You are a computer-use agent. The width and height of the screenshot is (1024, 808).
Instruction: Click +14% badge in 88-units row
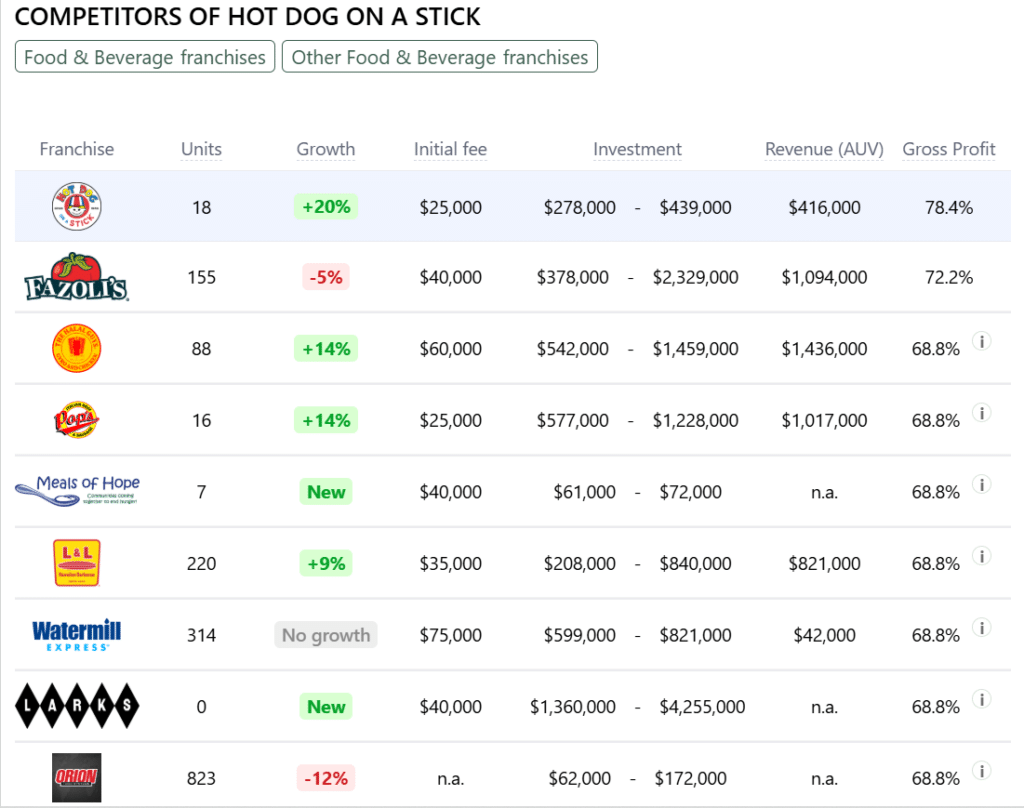tap(326, 349)
